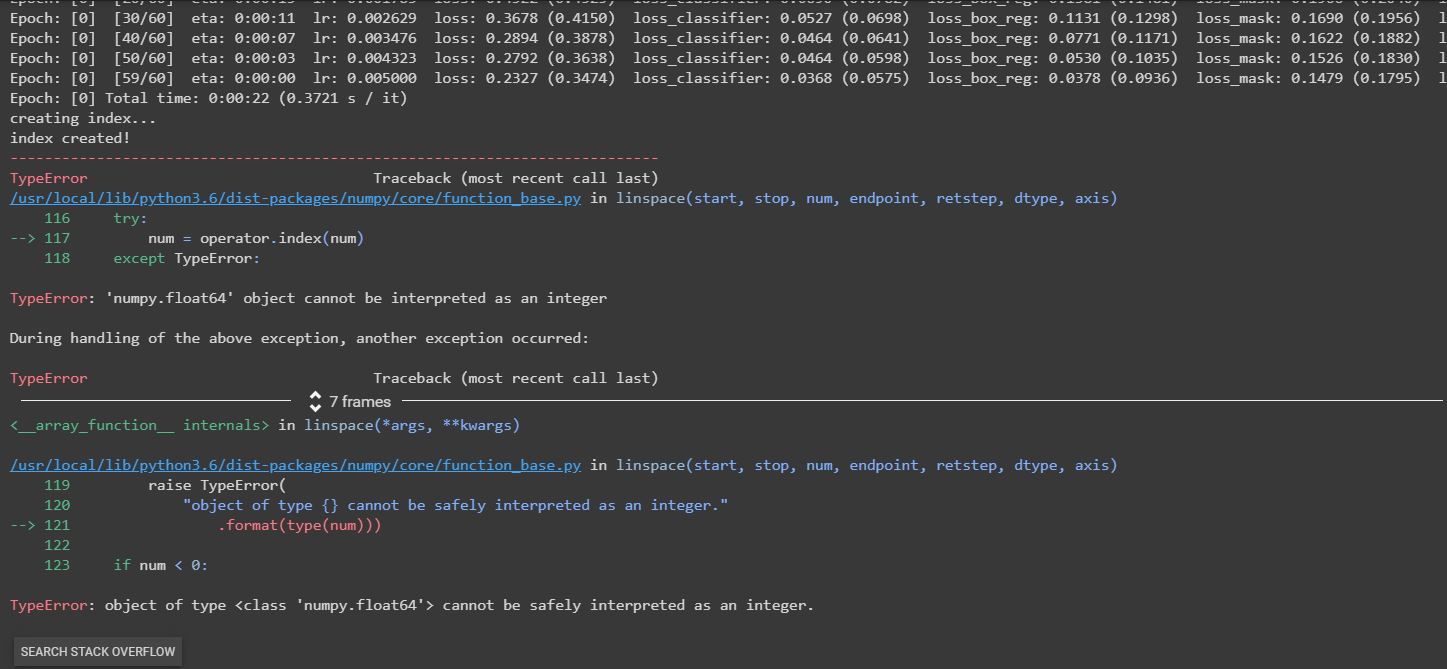Click the 'Epoch: [0] Total time: 0:00:22' line

[209, 98]
